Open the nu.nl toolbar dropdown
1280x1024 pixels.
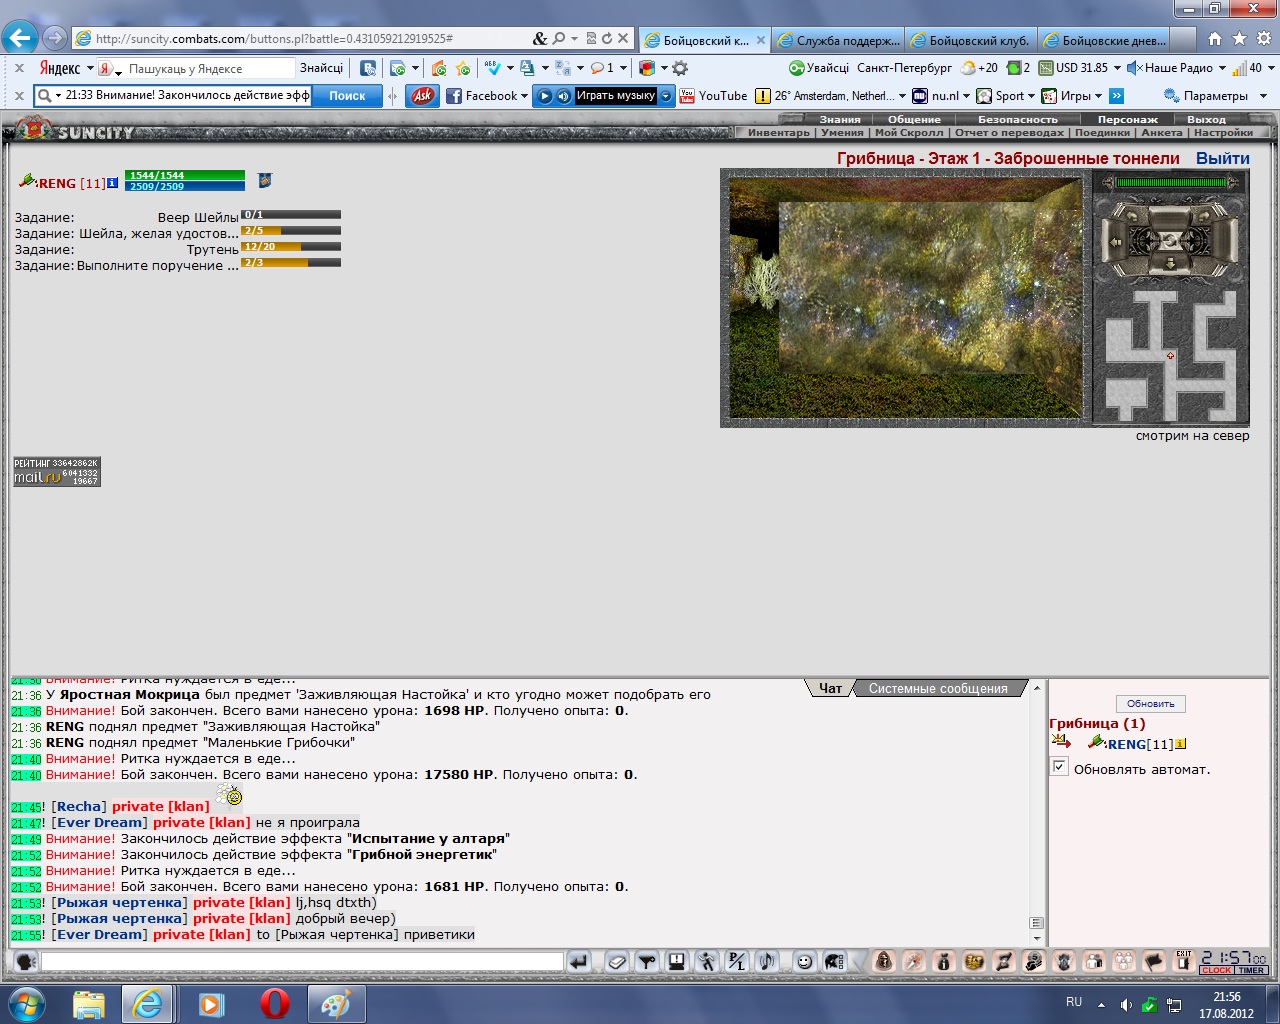click(x=966, y=97)
